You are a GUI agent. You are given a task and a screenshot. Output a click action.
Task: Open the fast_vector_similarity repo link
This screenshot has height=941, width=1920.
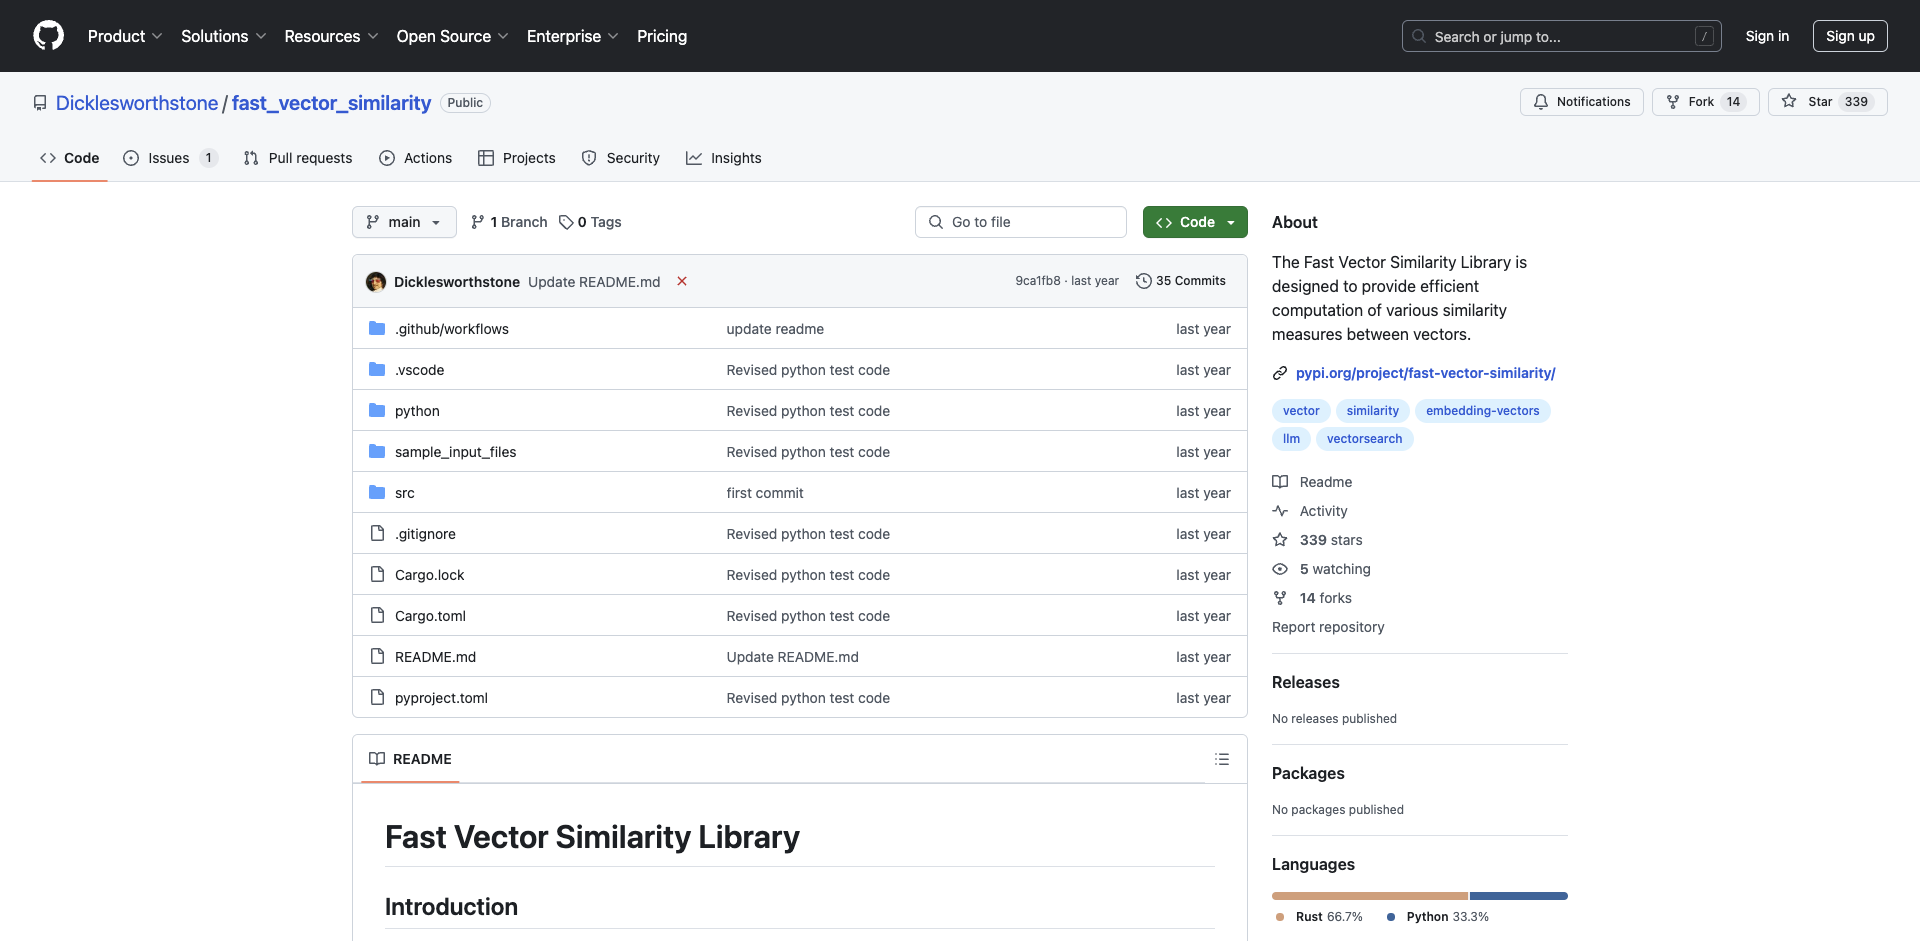tap(331, 103)
